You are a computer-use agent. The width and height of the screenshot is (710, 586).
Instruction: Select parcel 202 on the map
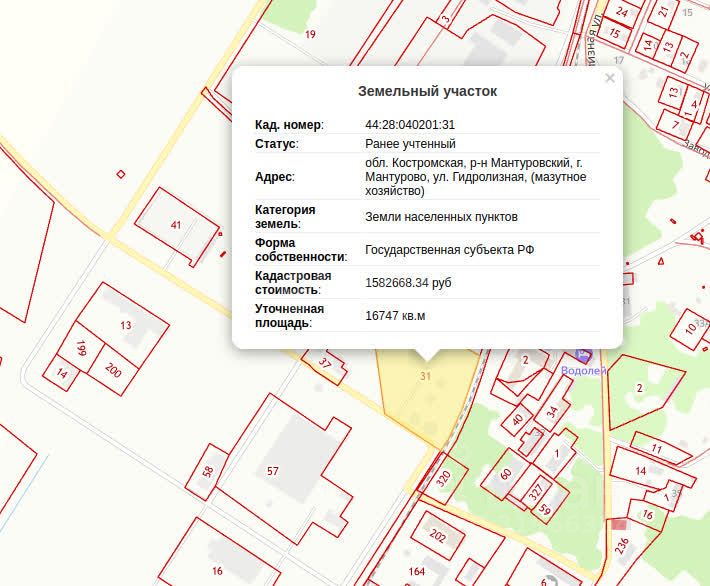[x=437, y=536]
